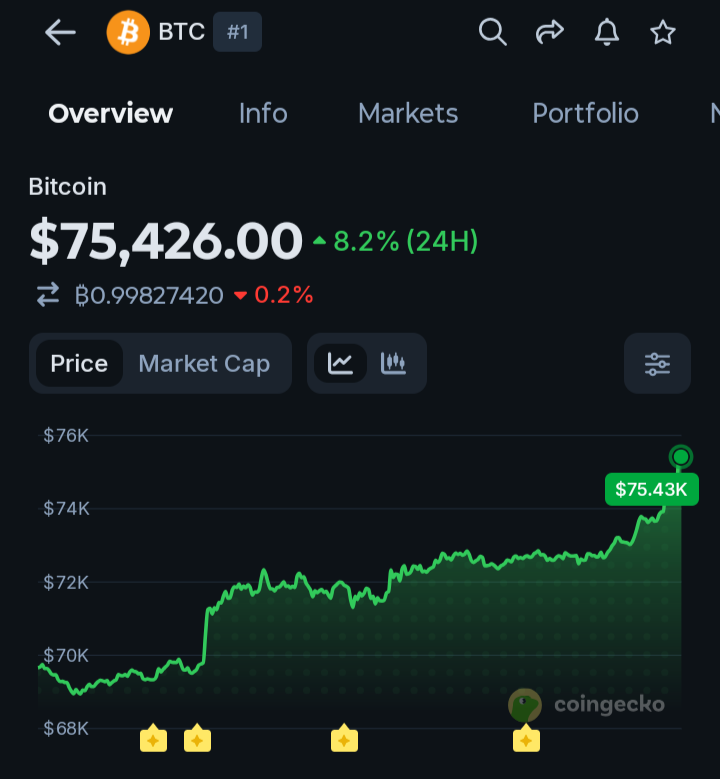
Task: Add Bitcoin to favorites with star
Action: (663, 33)
